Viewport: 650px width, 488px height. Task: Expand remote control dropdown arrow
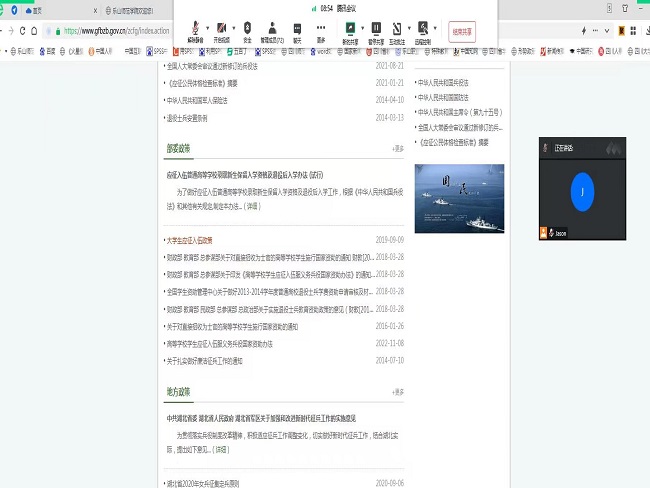tap(435, 28)
